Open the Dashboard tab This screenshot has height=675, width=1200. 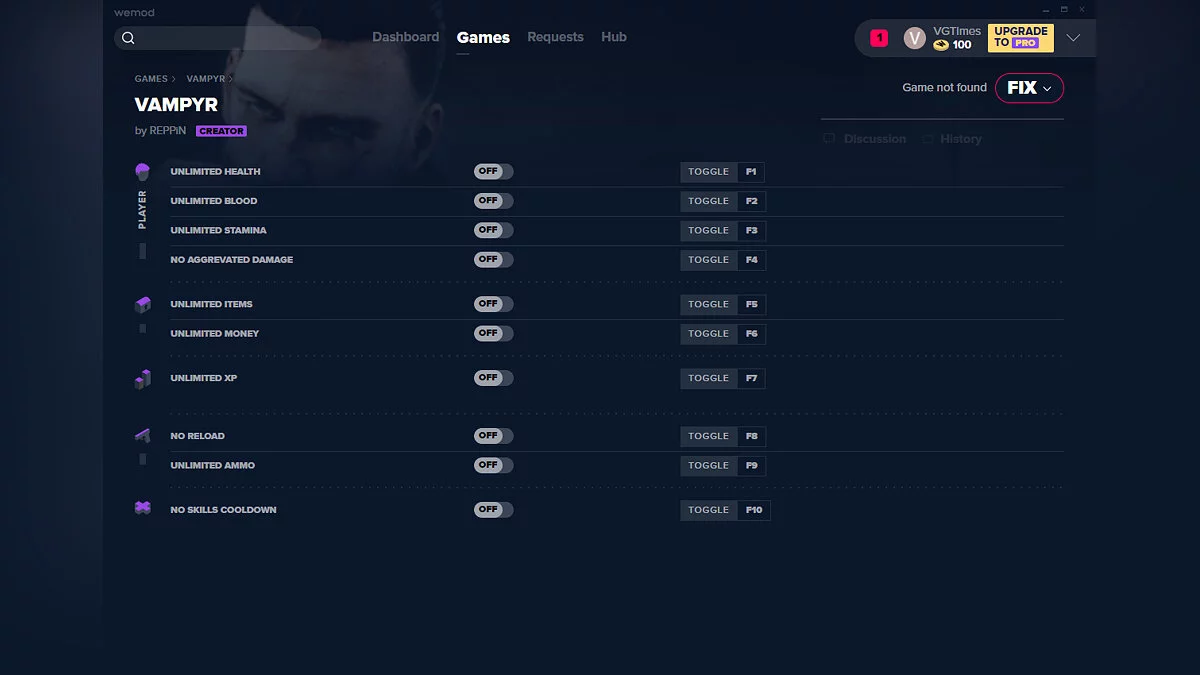point(405,37)
